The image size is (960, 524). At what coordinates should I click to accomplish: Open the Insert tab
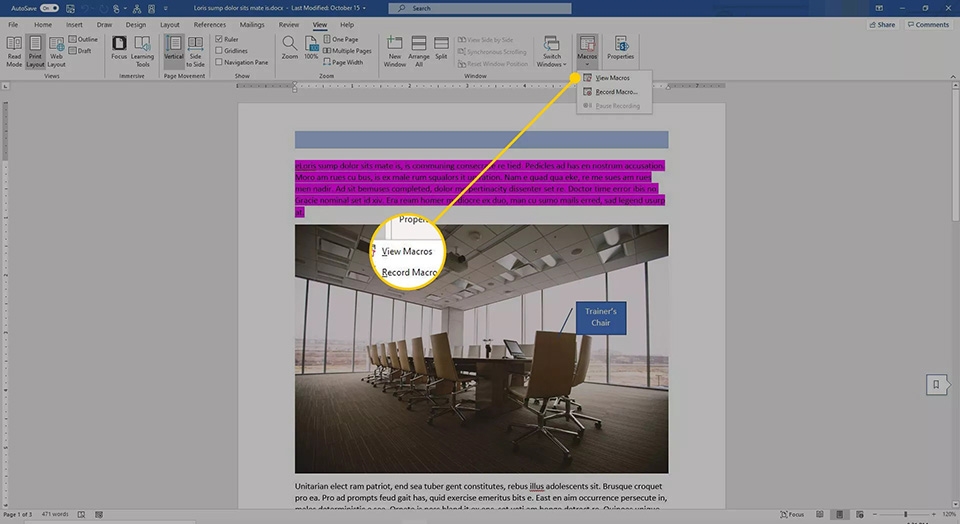tap(74, 24)
